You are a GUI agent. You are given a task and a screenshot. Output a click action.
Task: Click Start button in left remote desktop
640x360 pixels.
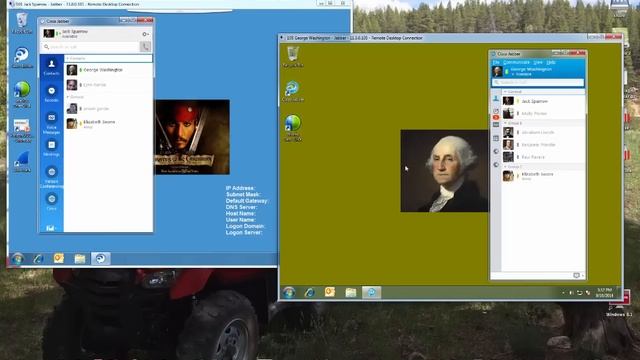point(18,259)
